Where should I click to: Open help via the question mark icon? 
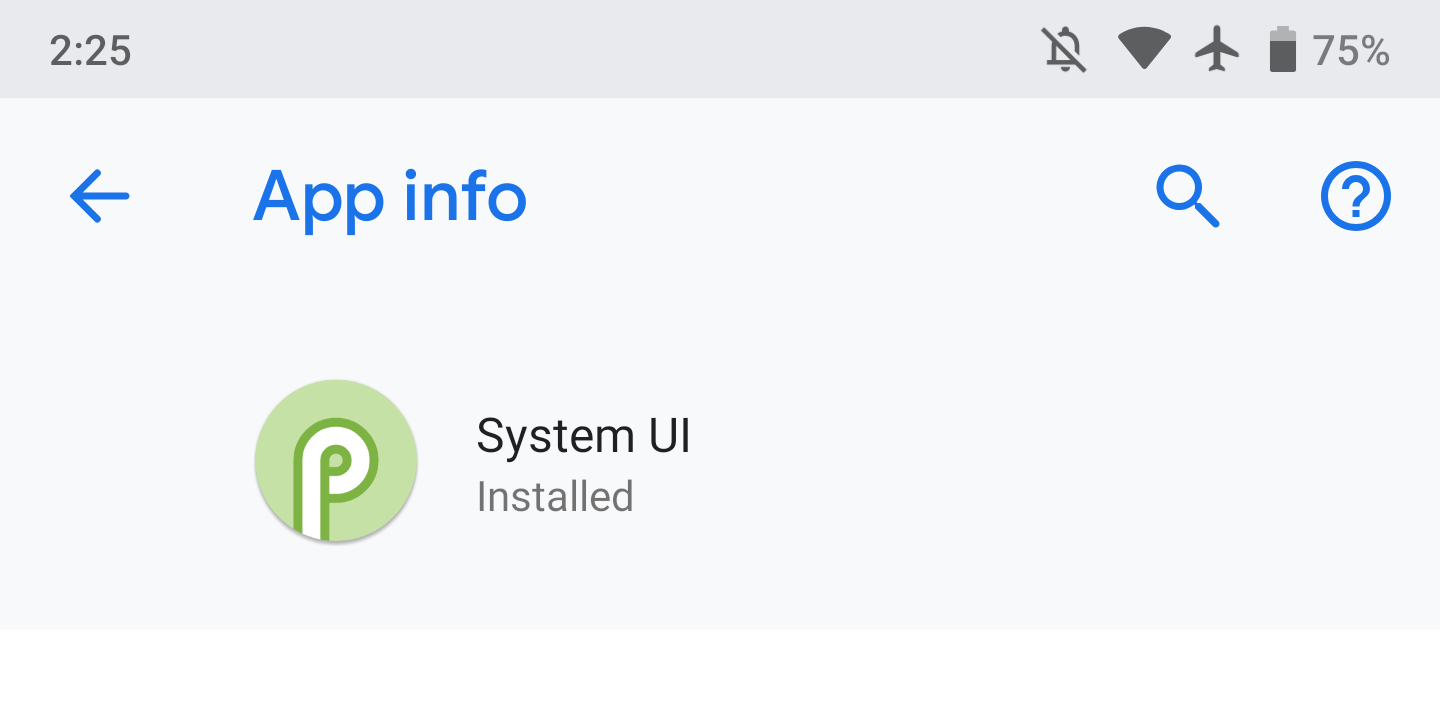[1355, 196]
